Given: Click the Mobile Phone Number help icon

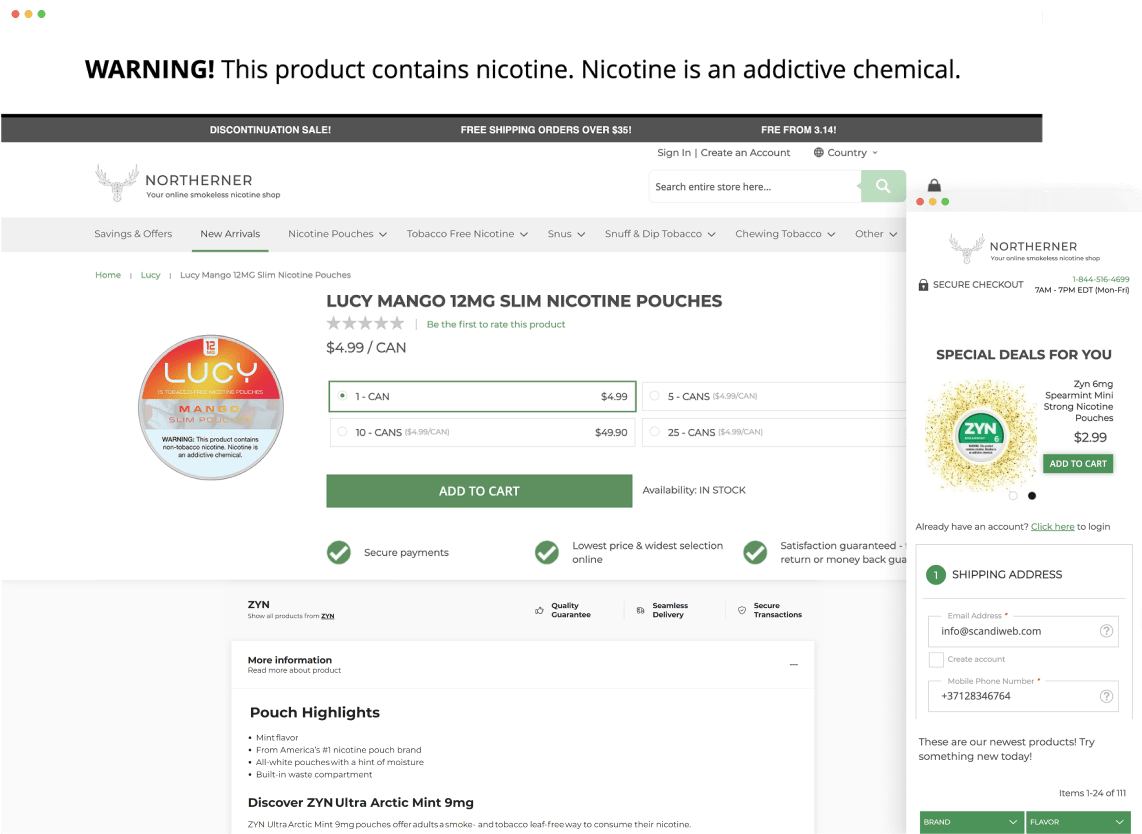Looking at the screenshot, I should click(x=1106, y=696).
